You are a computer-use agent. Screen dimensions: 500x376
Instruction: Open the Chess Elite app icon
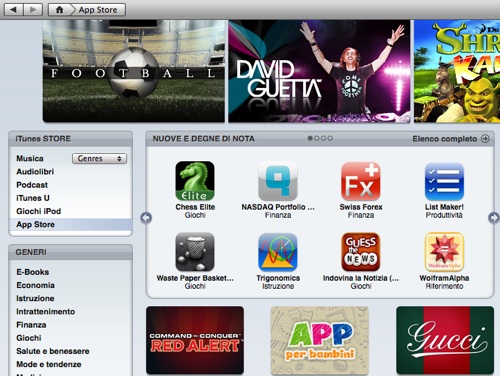pyautogui.click(x=195, y=181)
